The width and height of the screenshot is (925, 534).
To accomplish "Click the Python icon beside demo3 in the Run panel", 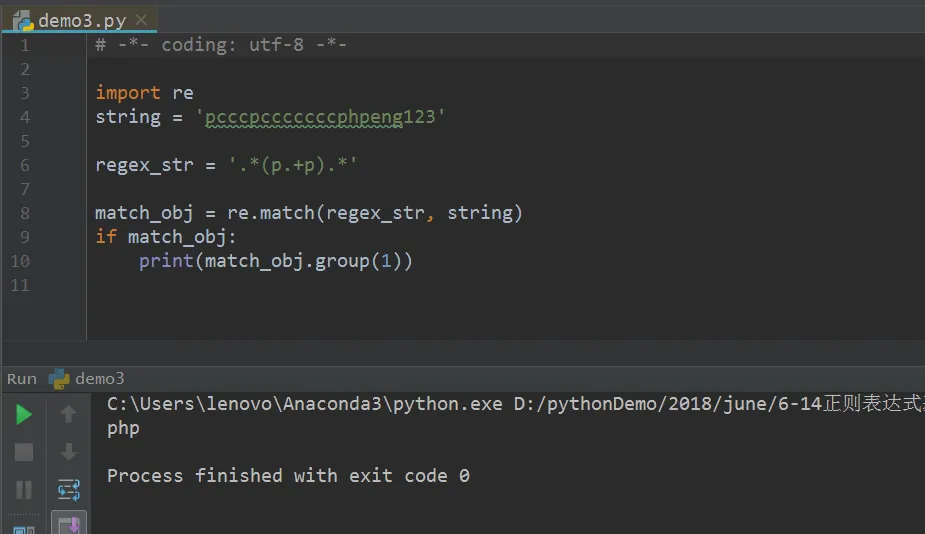I will point(59,379).
